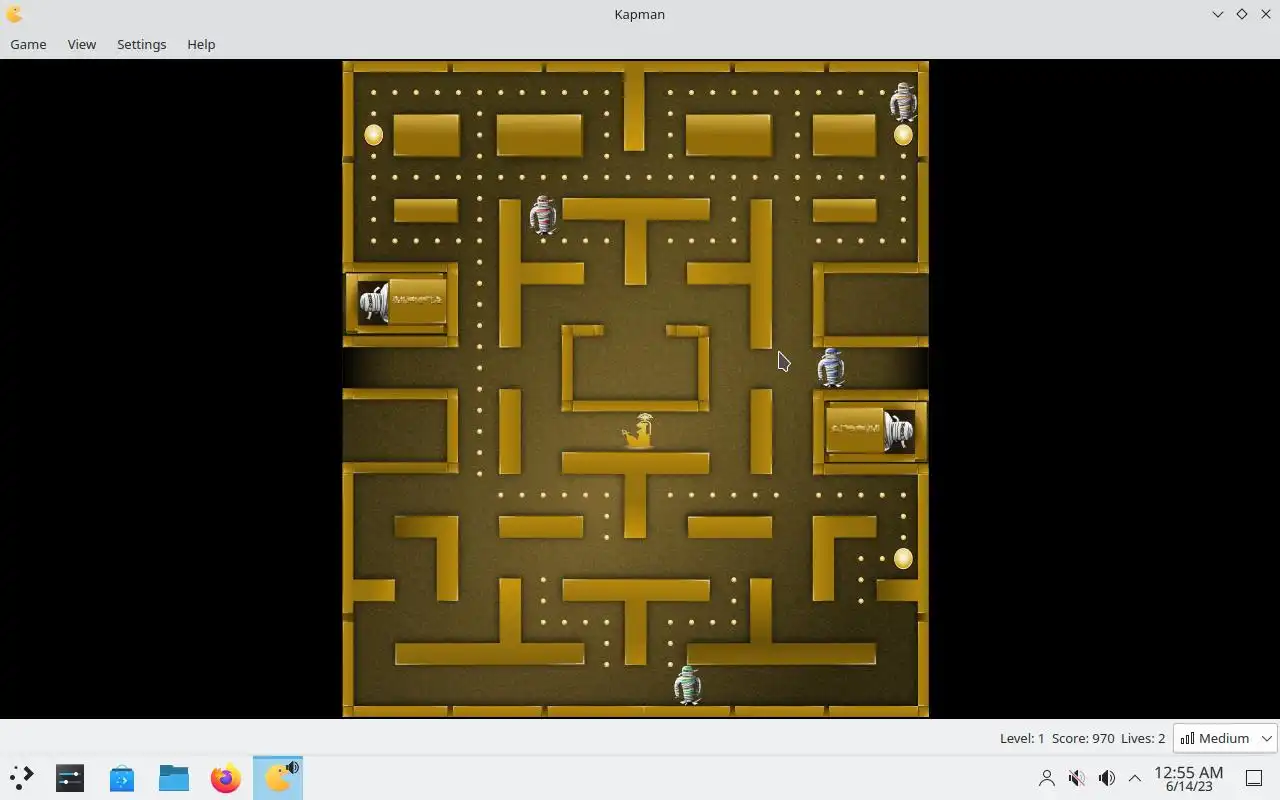Viewport: 1280px width, 800px height.
Task: Click the lower-right energizer power pellet
Action: pyautogui.click(x=903, y=559)
